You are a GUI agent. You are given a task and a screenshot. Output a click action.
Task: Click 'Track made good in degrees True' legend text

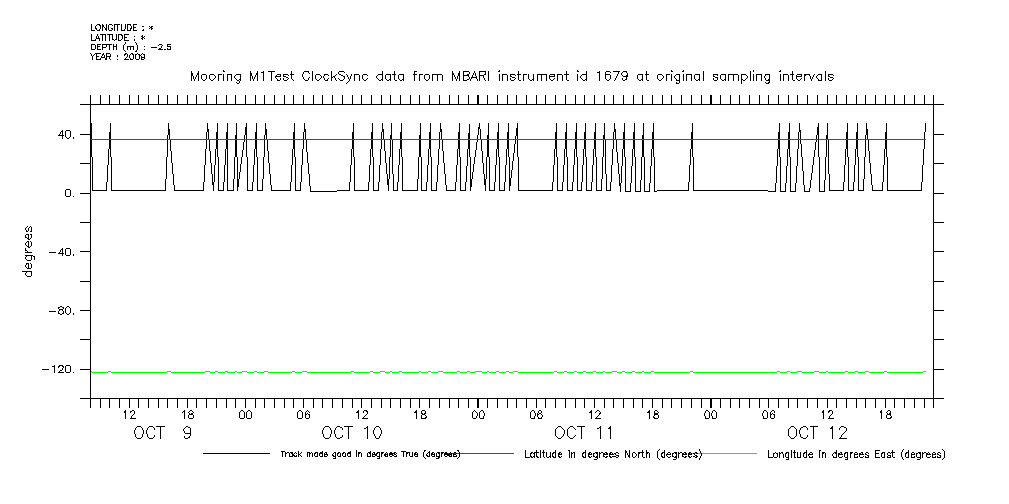click(369, 454)
